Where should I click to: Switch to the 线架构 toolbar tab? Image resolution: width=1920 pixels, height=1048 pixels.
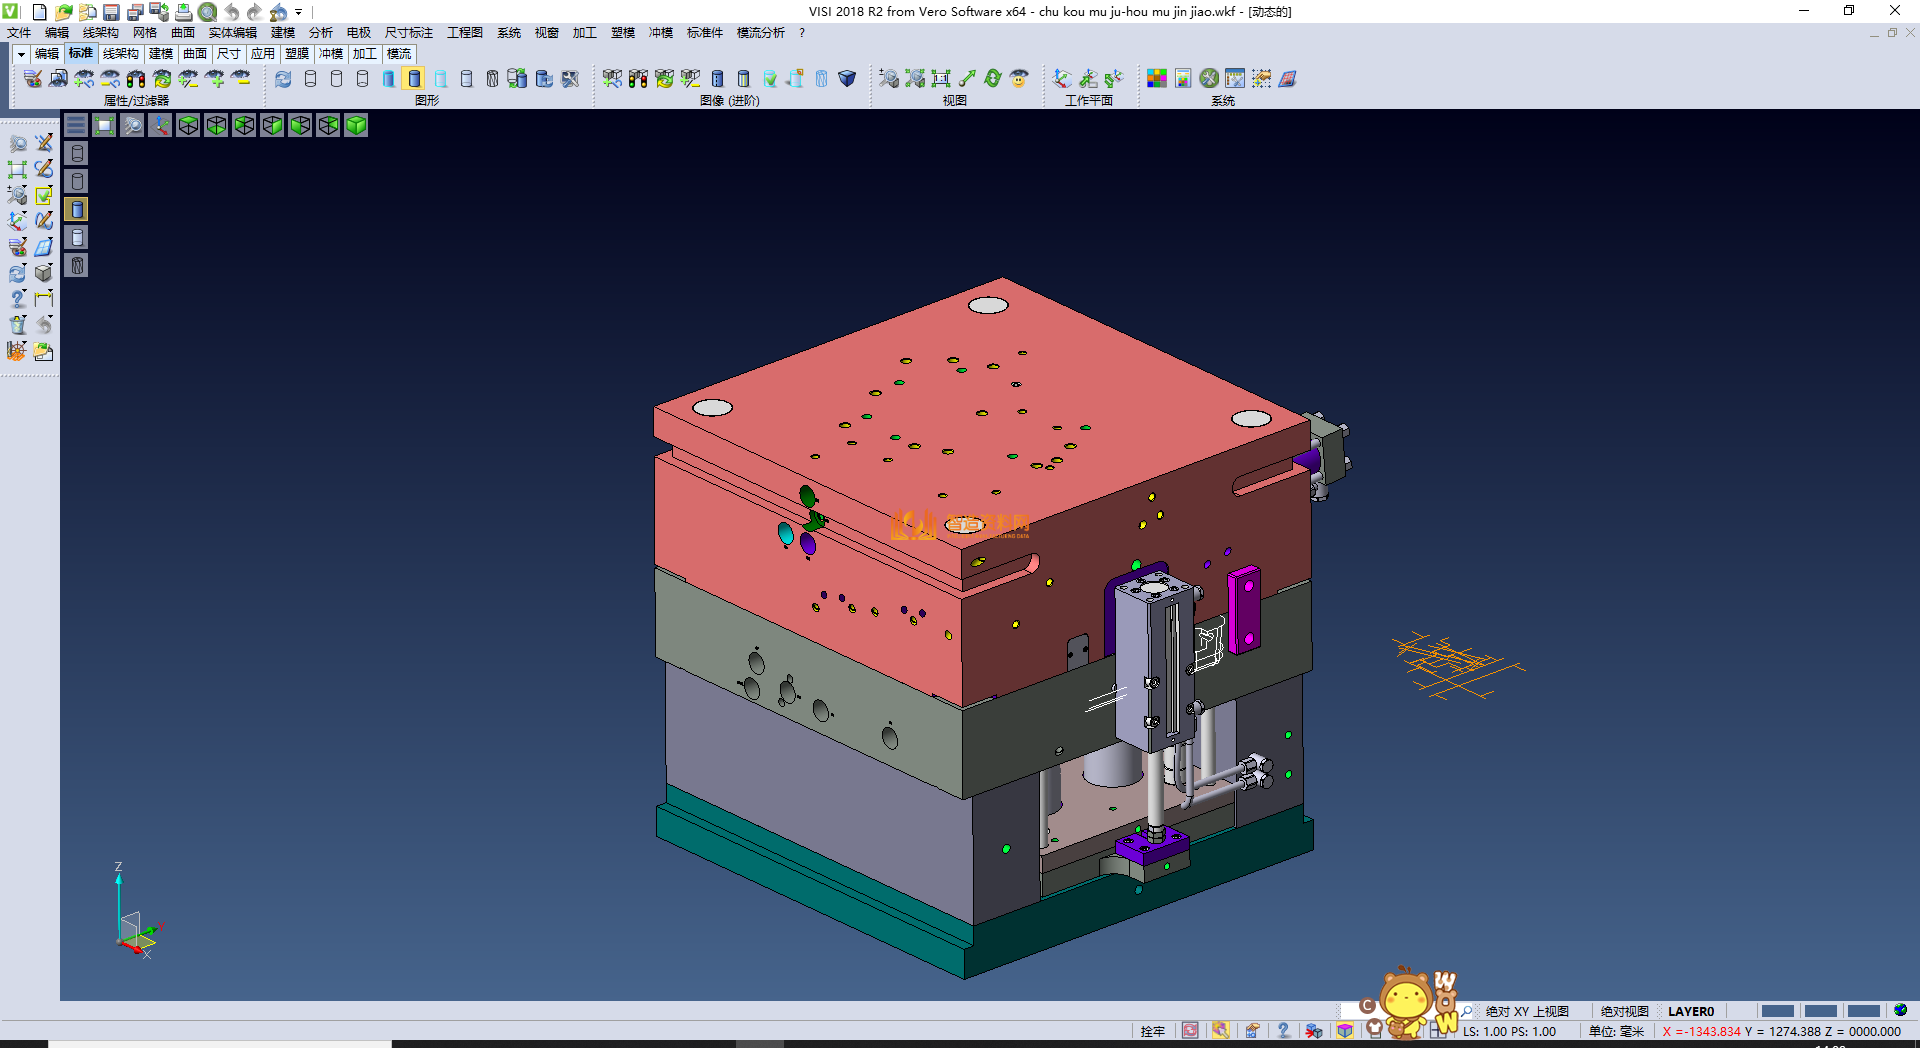coord(120,54)
